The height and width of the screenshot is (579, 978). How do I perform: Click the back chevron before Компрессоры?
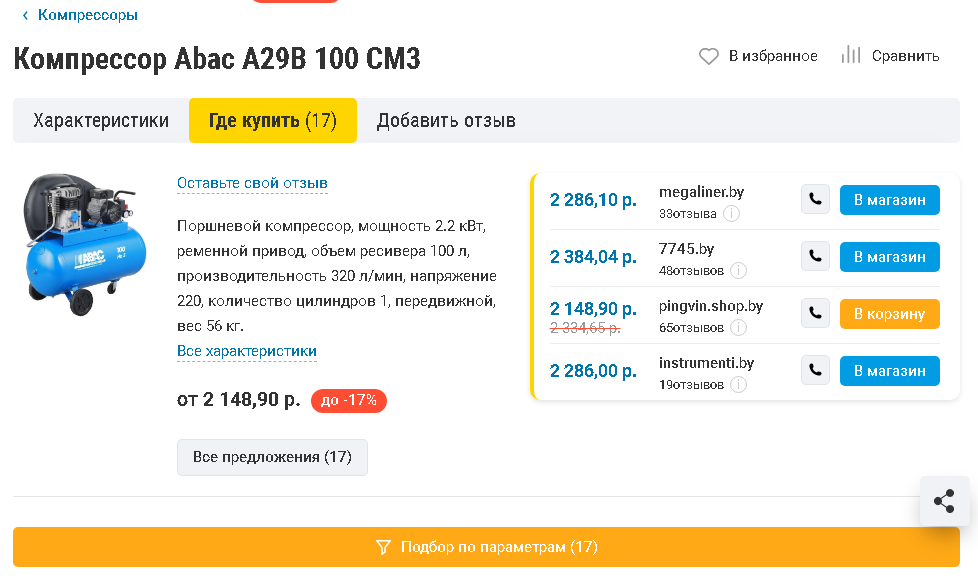[x=25, y=15]
